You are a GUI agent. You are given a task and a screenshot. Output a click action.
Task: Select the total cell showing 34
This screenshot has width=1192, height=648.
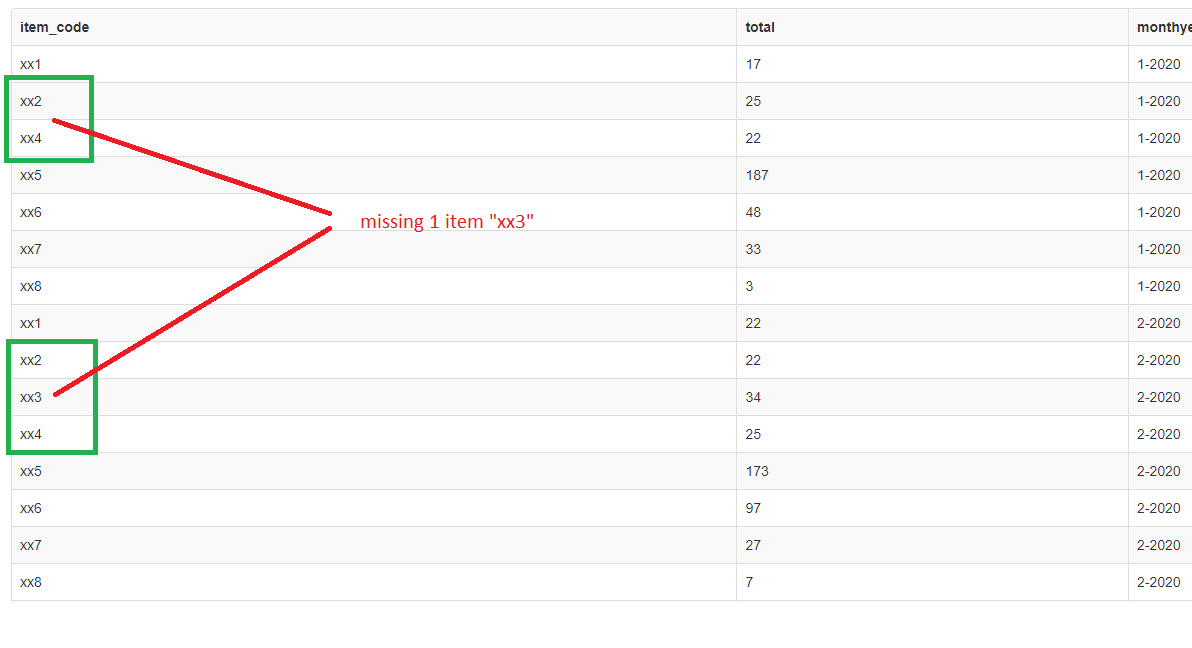753,397
